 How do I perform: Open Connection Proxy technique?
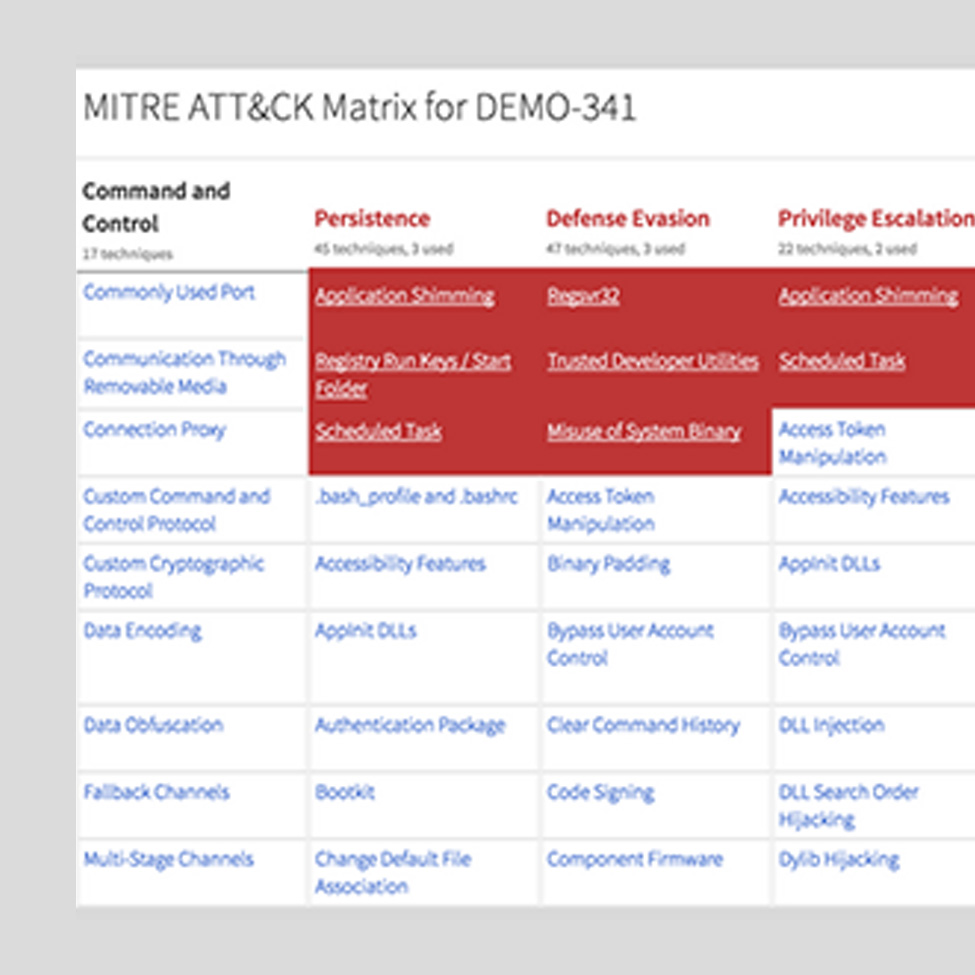pyautogui.click(x=154, y=430)
